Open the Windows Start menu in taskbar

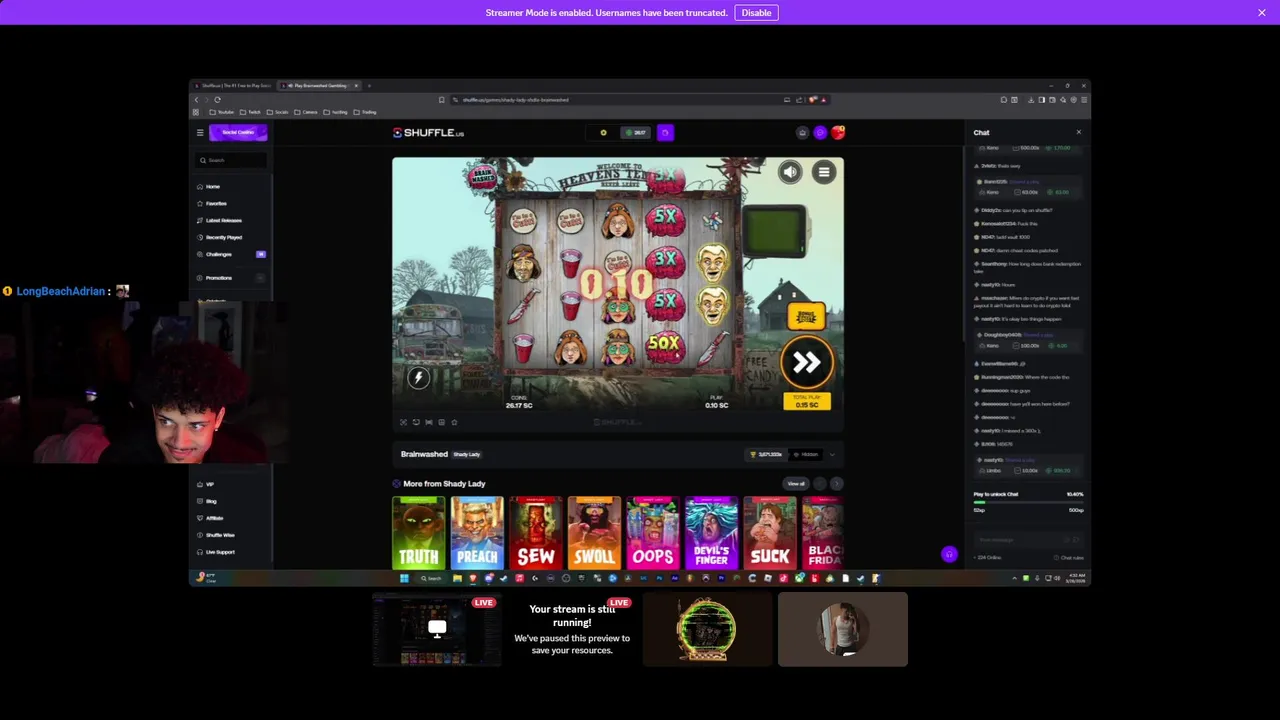coord(404,578)
